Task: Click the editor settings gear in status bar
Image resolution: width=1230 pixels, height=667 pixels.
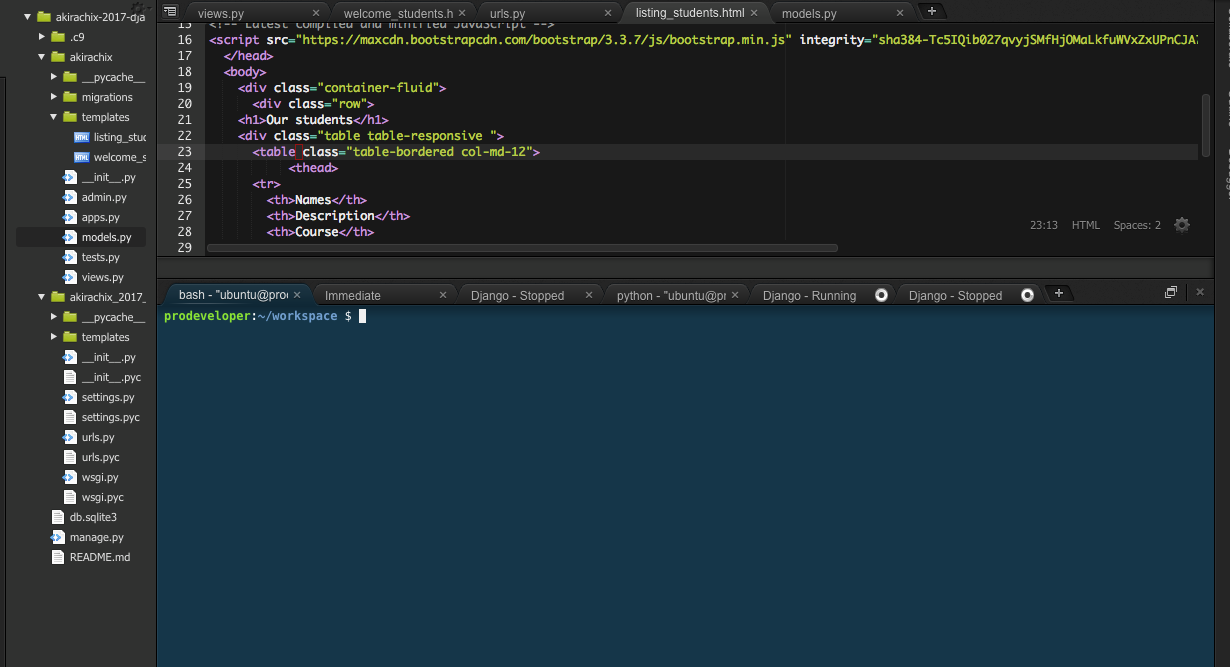Action: pos(1182,225)
